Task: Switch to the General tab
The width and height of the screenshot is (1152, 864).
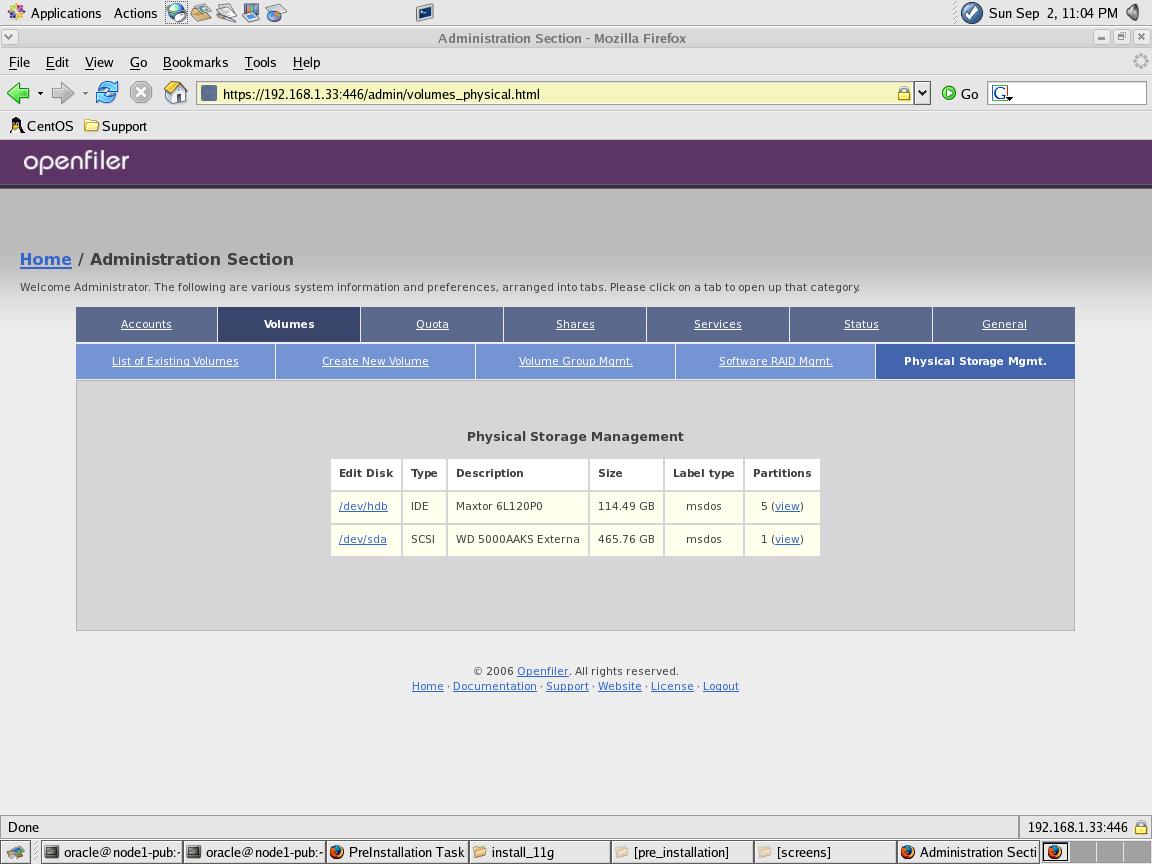Action: (x=1004, y=324)
